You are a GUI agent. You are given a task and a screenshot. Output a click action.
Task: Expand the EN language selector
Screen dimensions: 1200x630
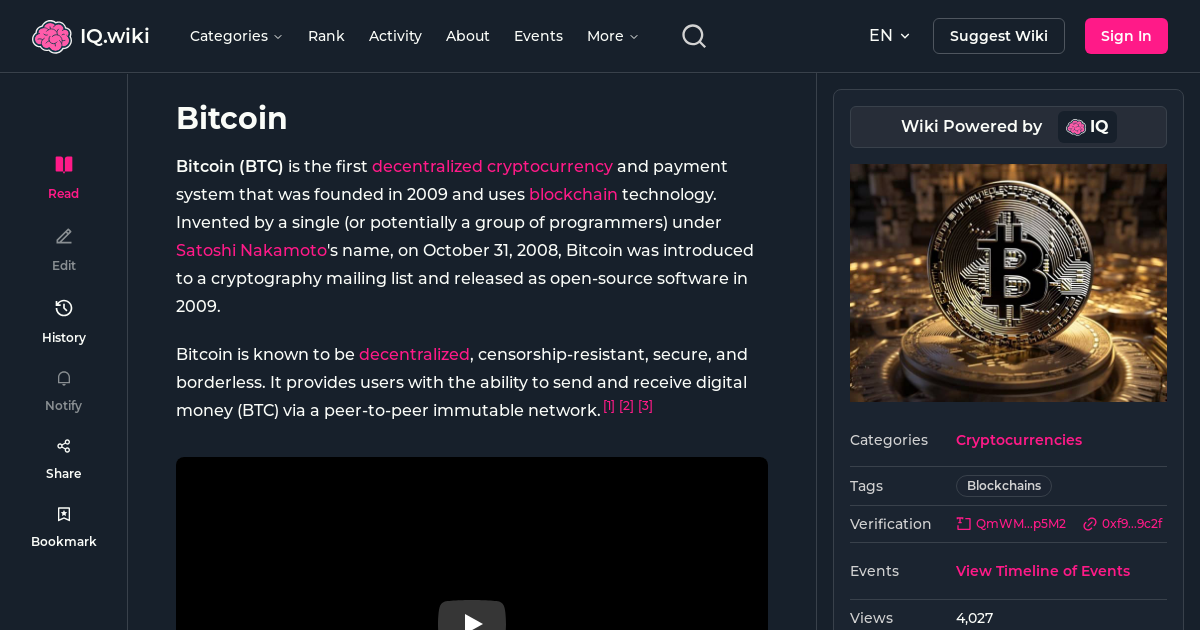(x=888, y=35)
